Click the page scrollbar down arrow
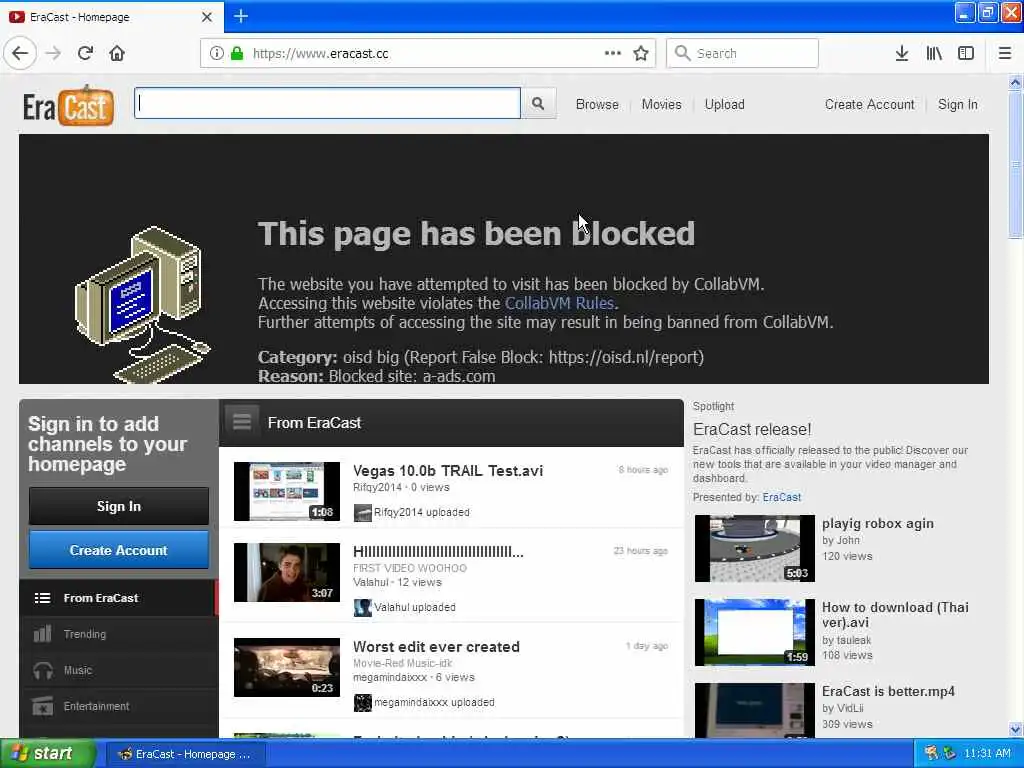The image size is (1024, 768). (x=1015, y=729)
